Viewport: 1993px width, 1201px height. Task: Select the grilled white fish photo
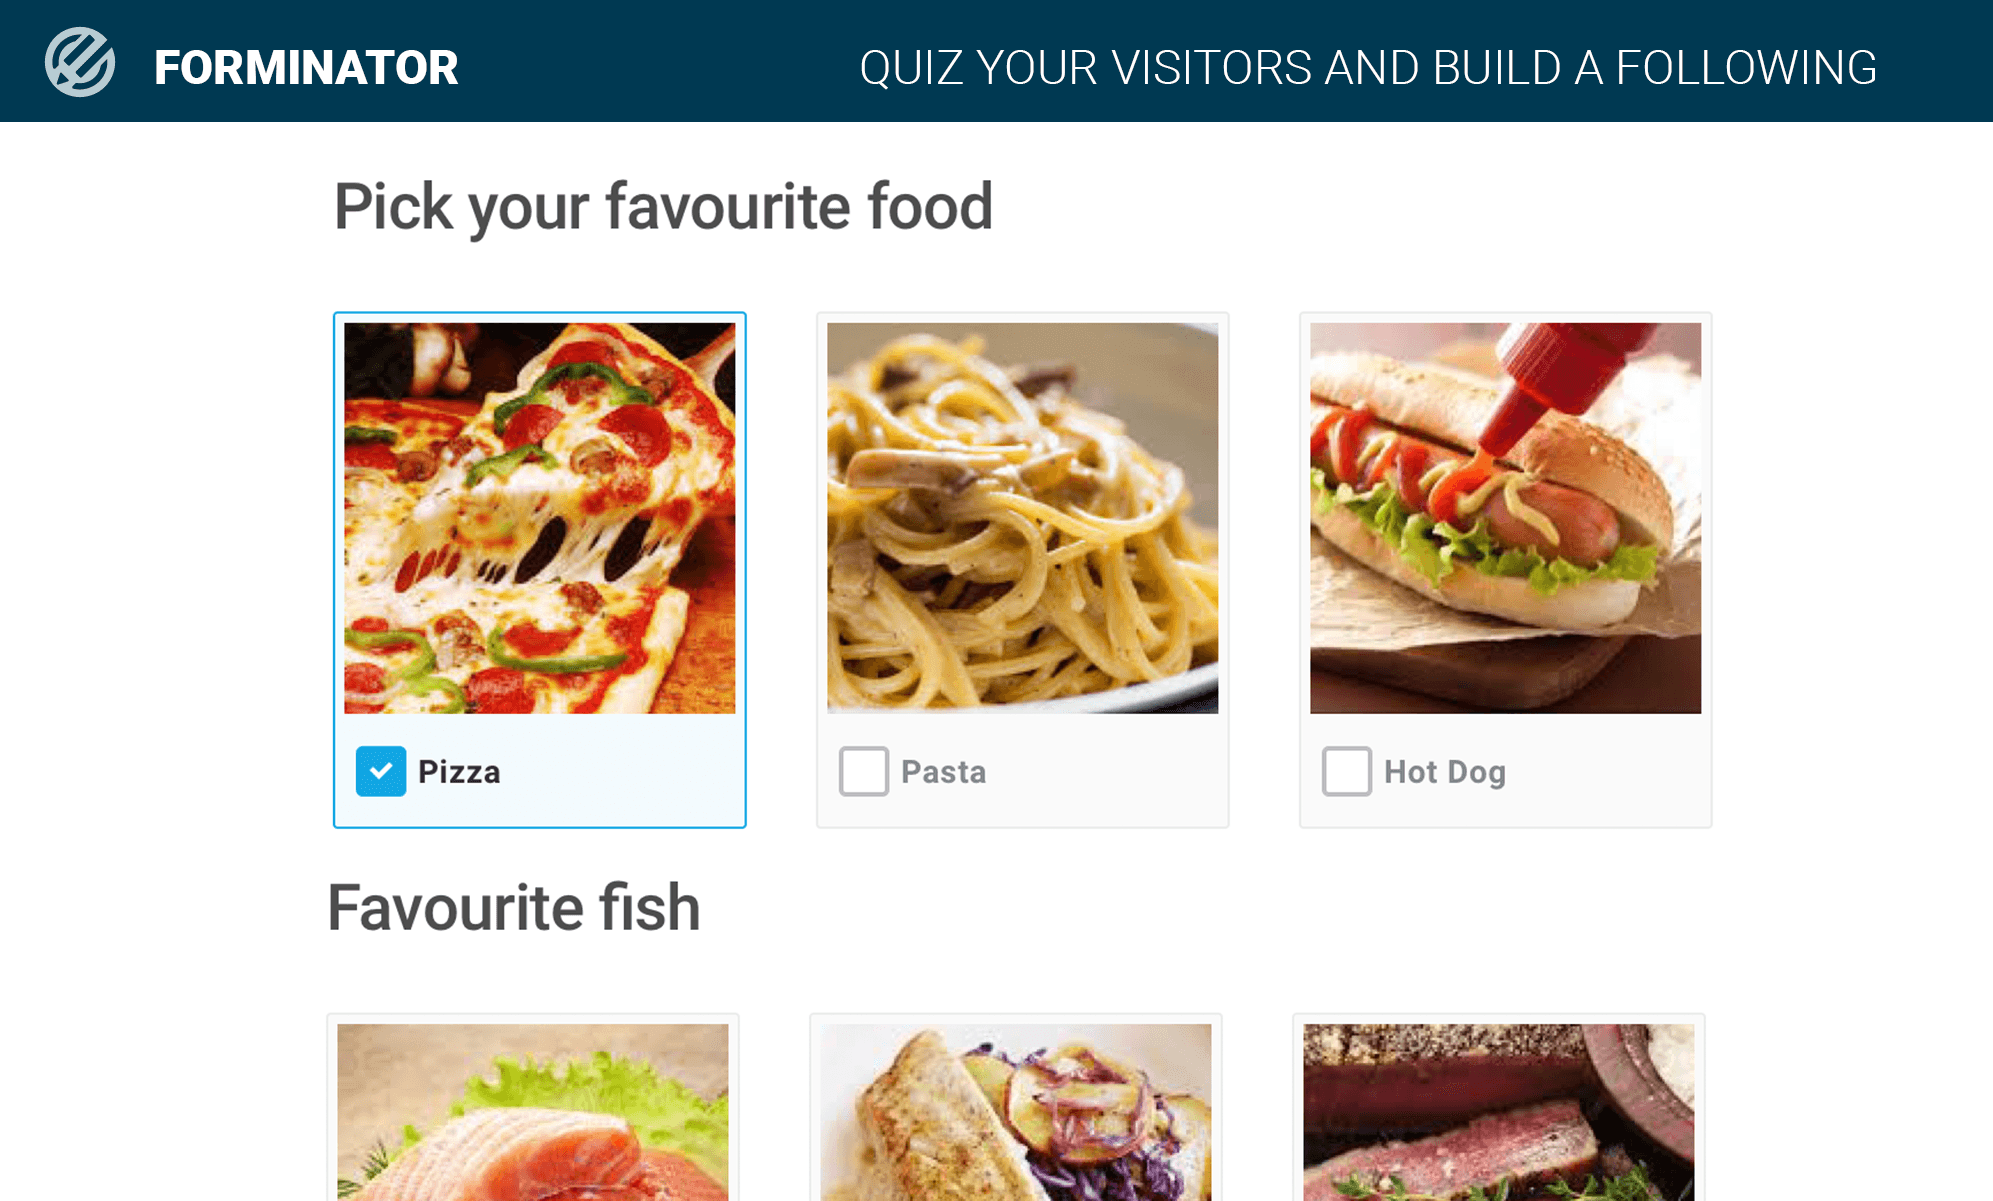point(1016,1112)
